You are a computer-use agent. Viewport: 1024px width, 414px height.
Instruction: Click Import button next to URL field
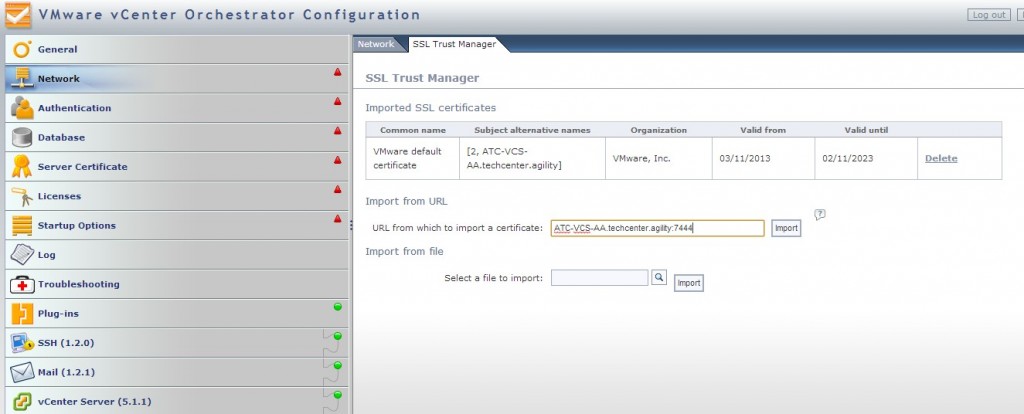pos(786,228)
